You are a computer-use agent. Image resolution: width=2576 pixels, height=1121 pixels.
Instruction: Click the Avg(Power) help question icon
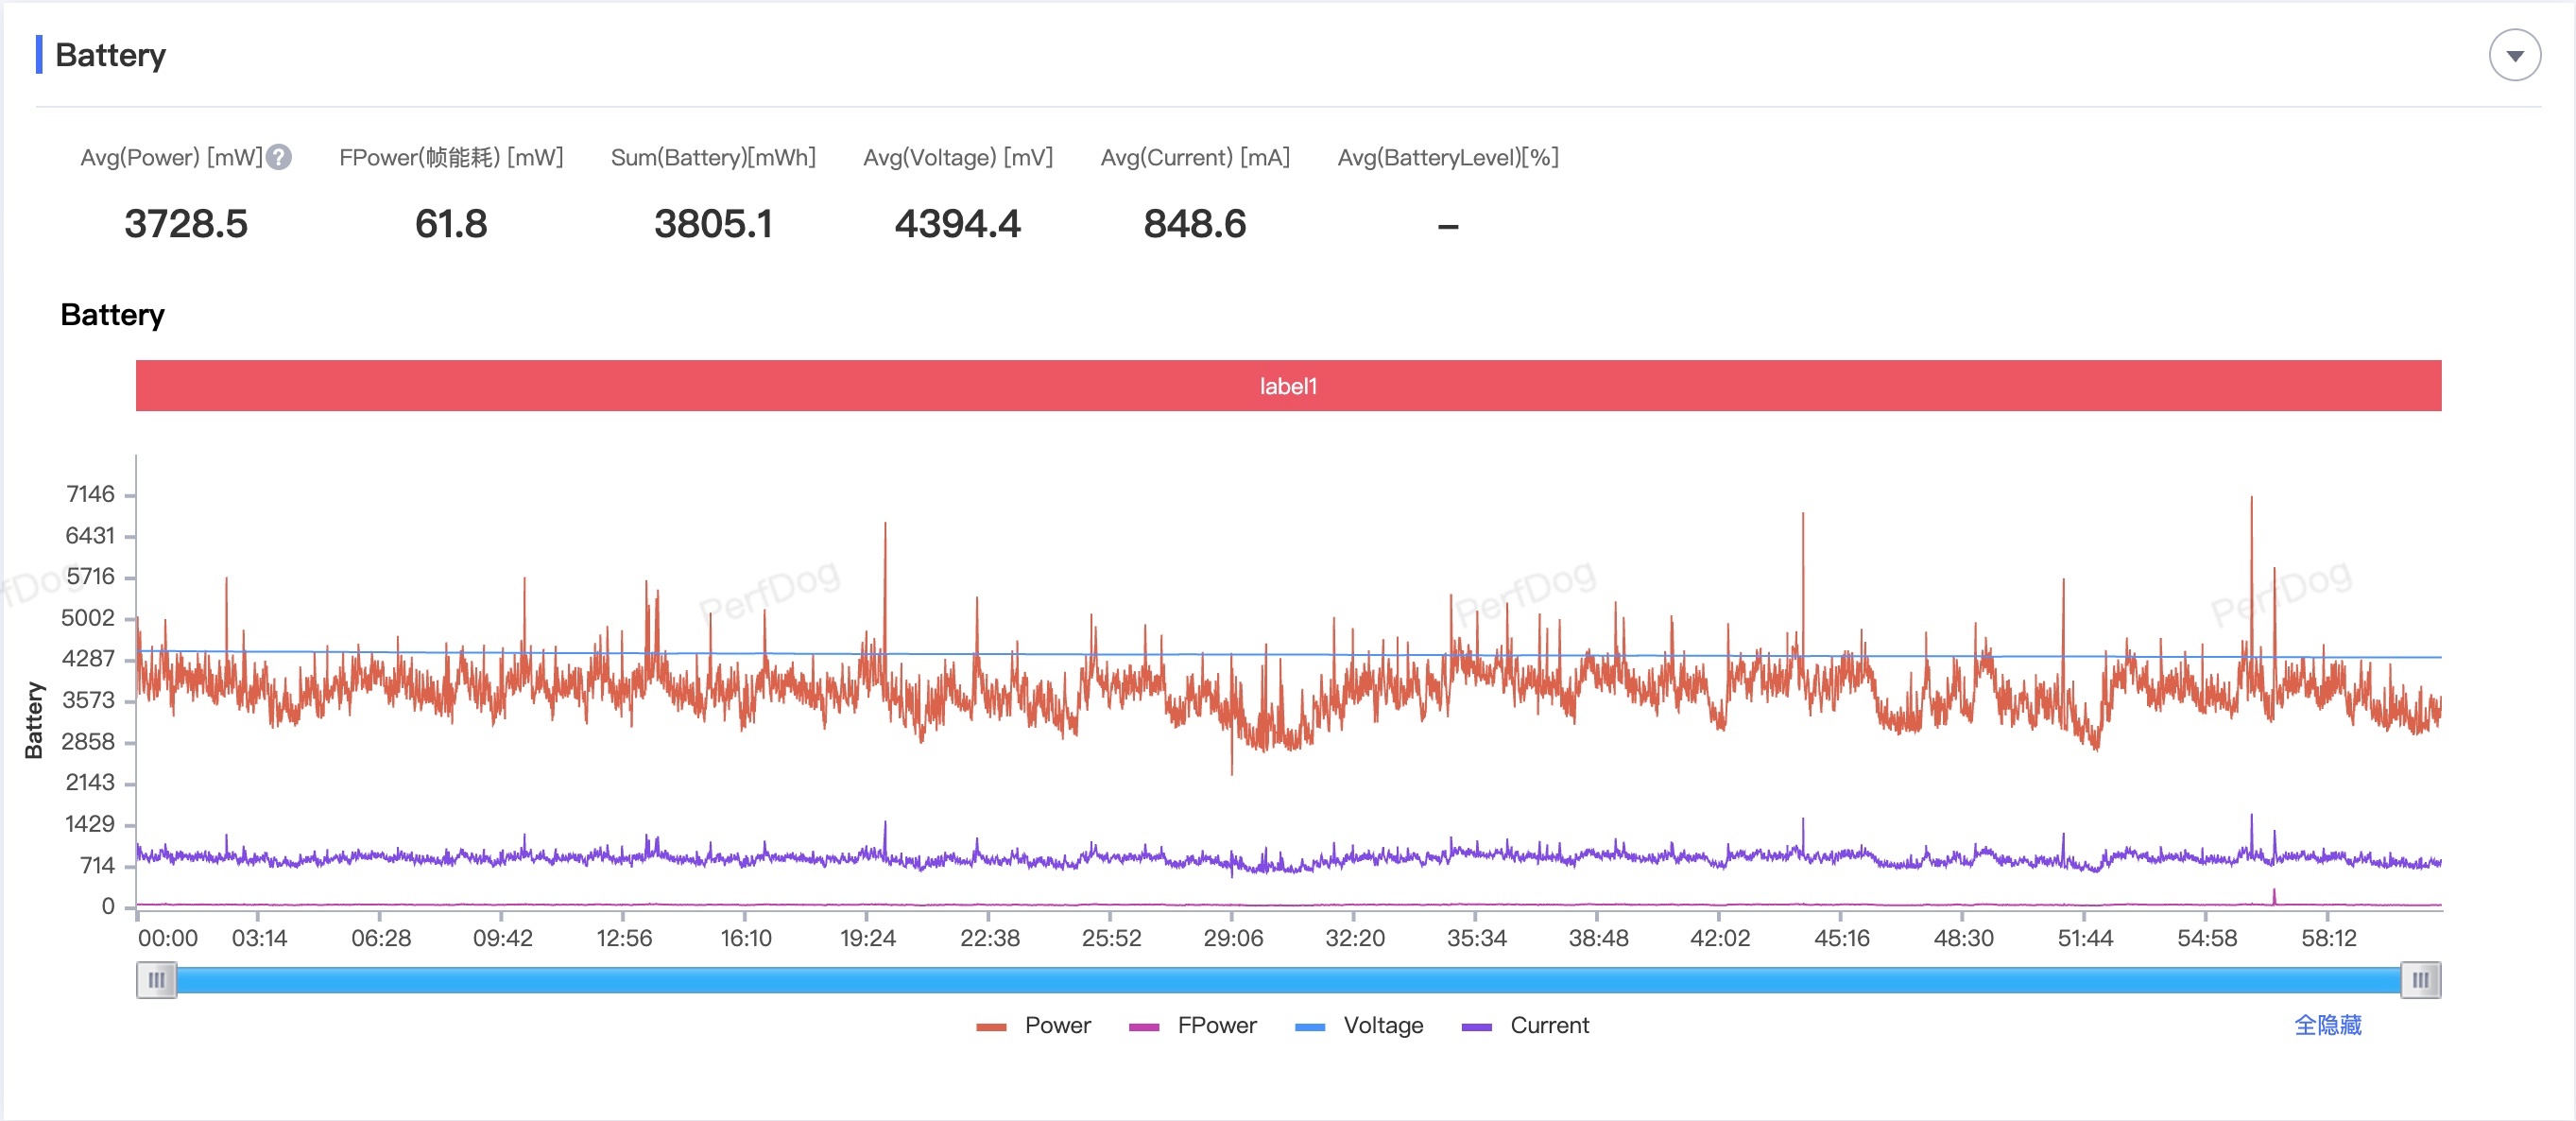[279, 157]
